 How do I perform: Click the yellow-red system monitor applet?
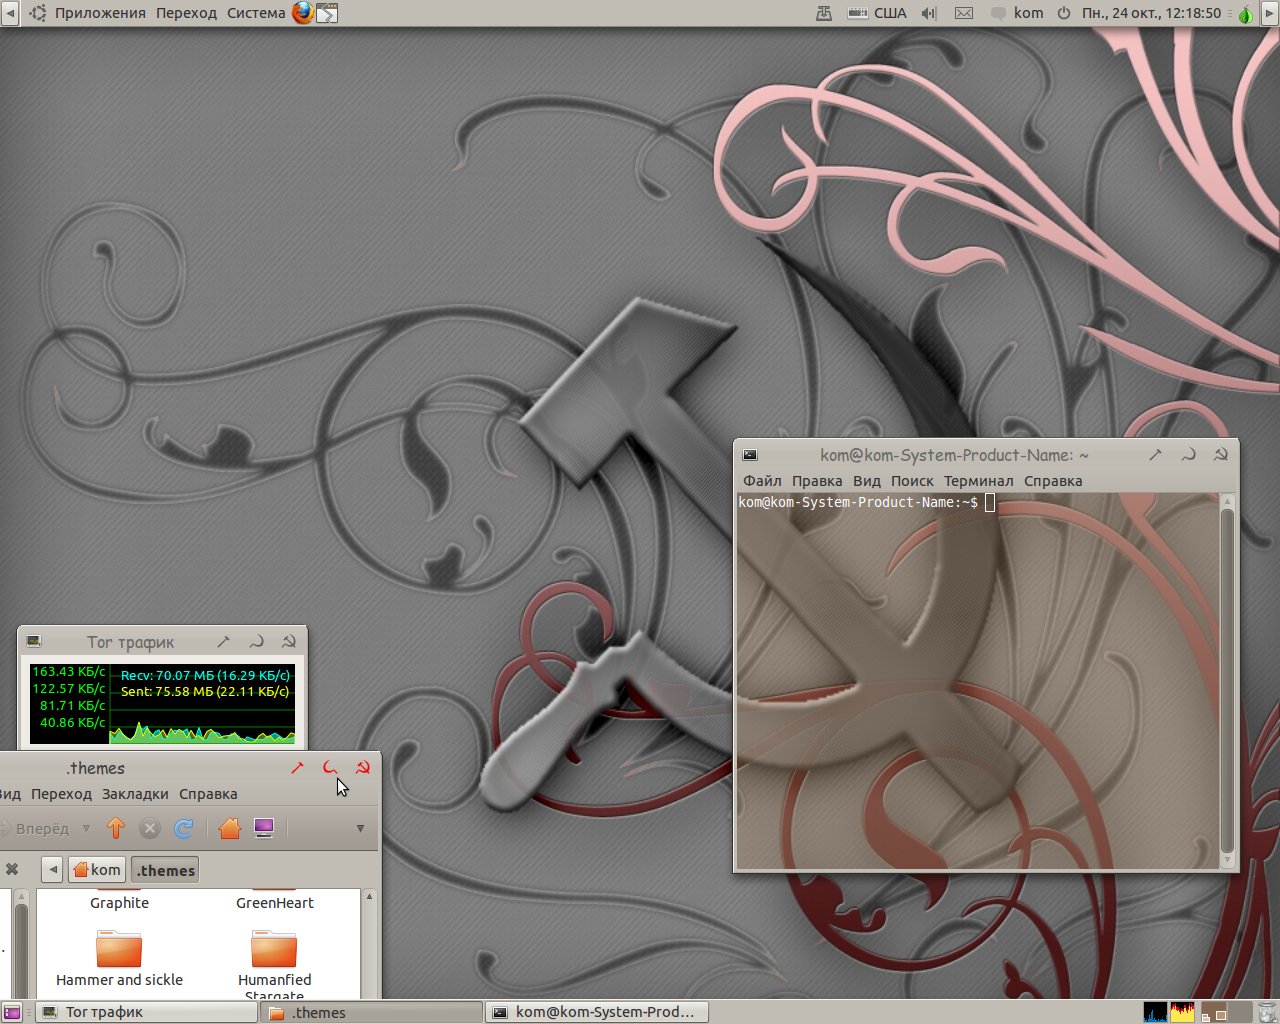[1183, 1012]
